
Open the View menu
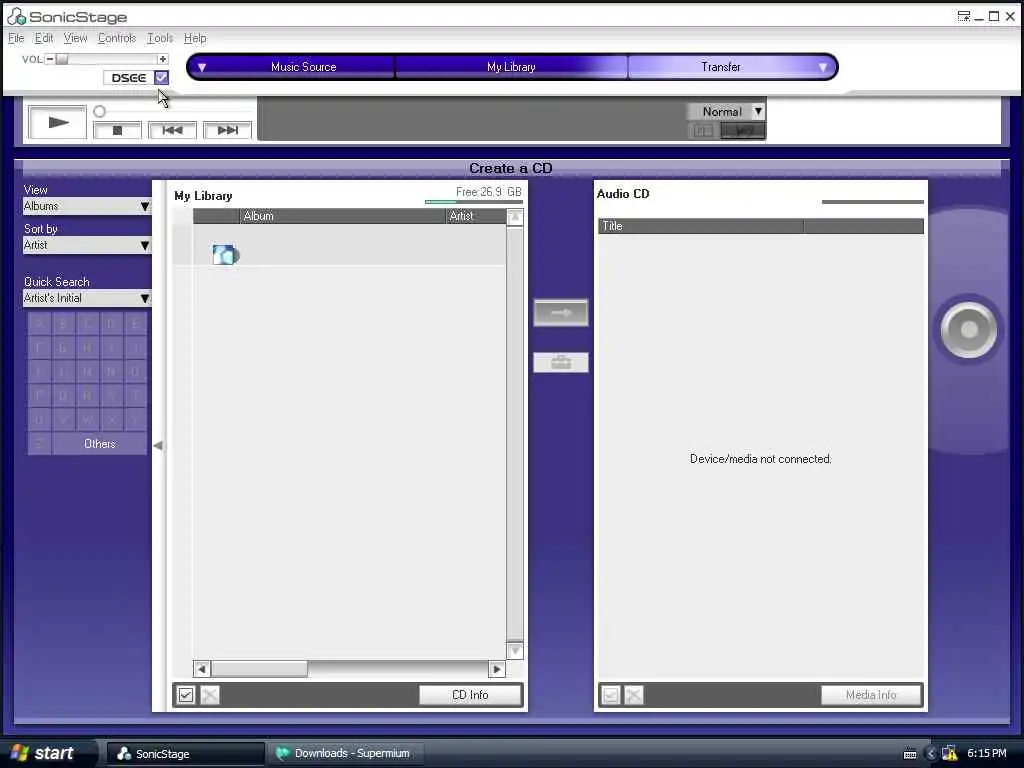click(x=75, y=38)
